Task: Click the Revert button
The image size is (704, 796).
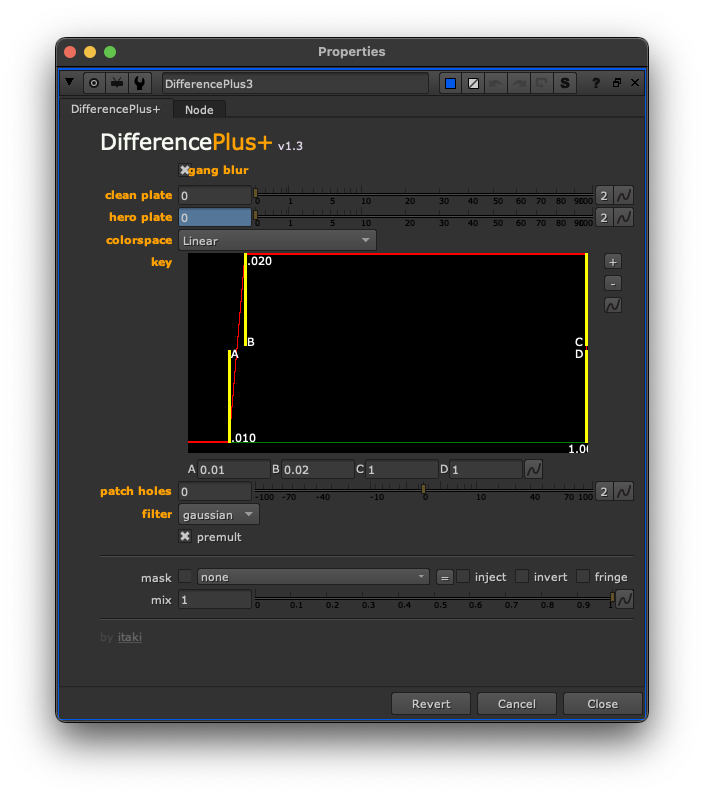Action: coord(431,704)
